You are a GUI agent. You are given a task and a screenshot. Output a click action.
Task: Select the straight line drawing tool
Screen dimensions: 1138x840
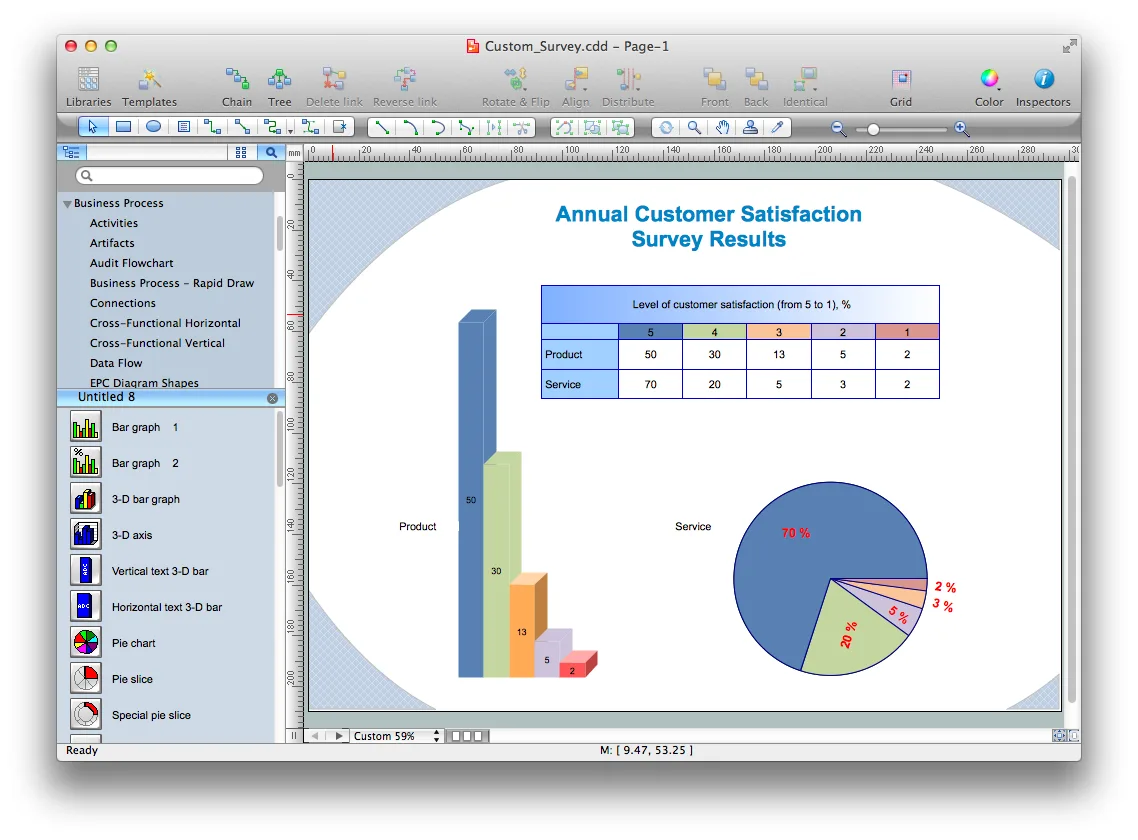382,128
